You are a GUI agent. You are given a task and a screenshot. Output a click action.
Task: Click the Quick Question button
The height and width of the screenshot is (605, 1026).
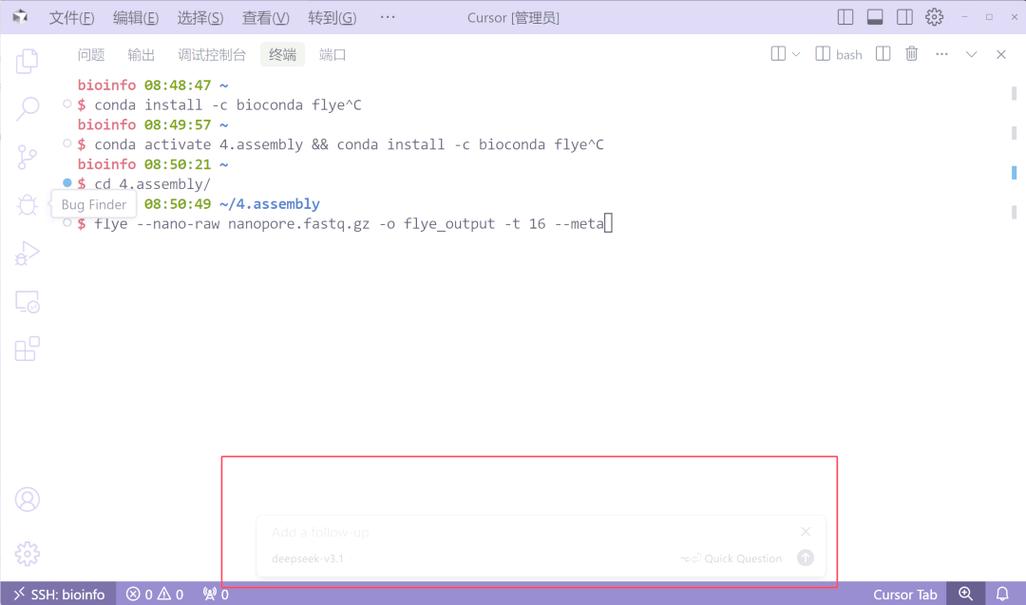[x=744, y=558]
